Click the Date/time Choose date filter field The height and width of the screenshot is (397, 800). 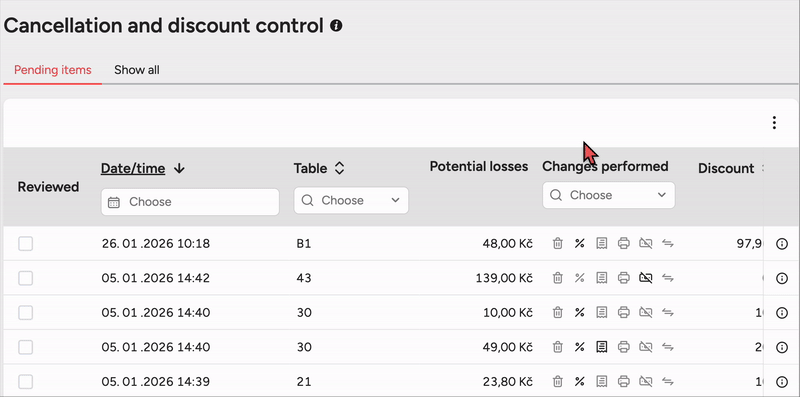(x=190, y=202)
